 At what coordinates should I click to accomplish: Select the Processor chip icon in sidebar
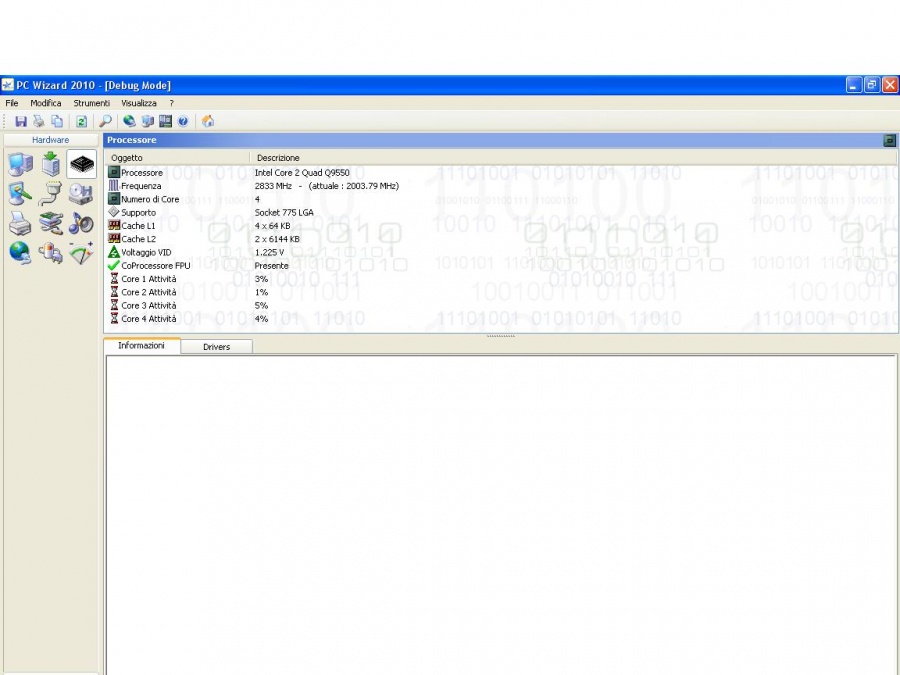(81, 165)
